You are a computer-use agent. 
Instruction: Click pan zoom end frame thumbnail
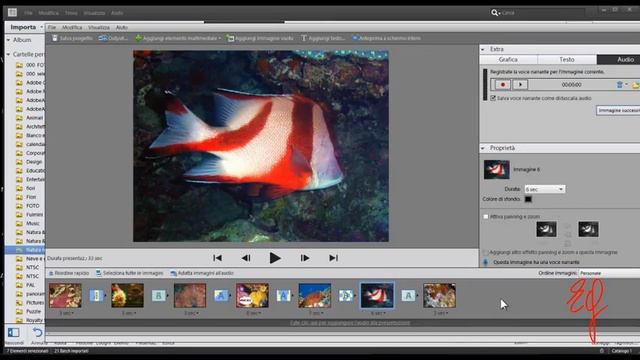[x=588, y=229]
